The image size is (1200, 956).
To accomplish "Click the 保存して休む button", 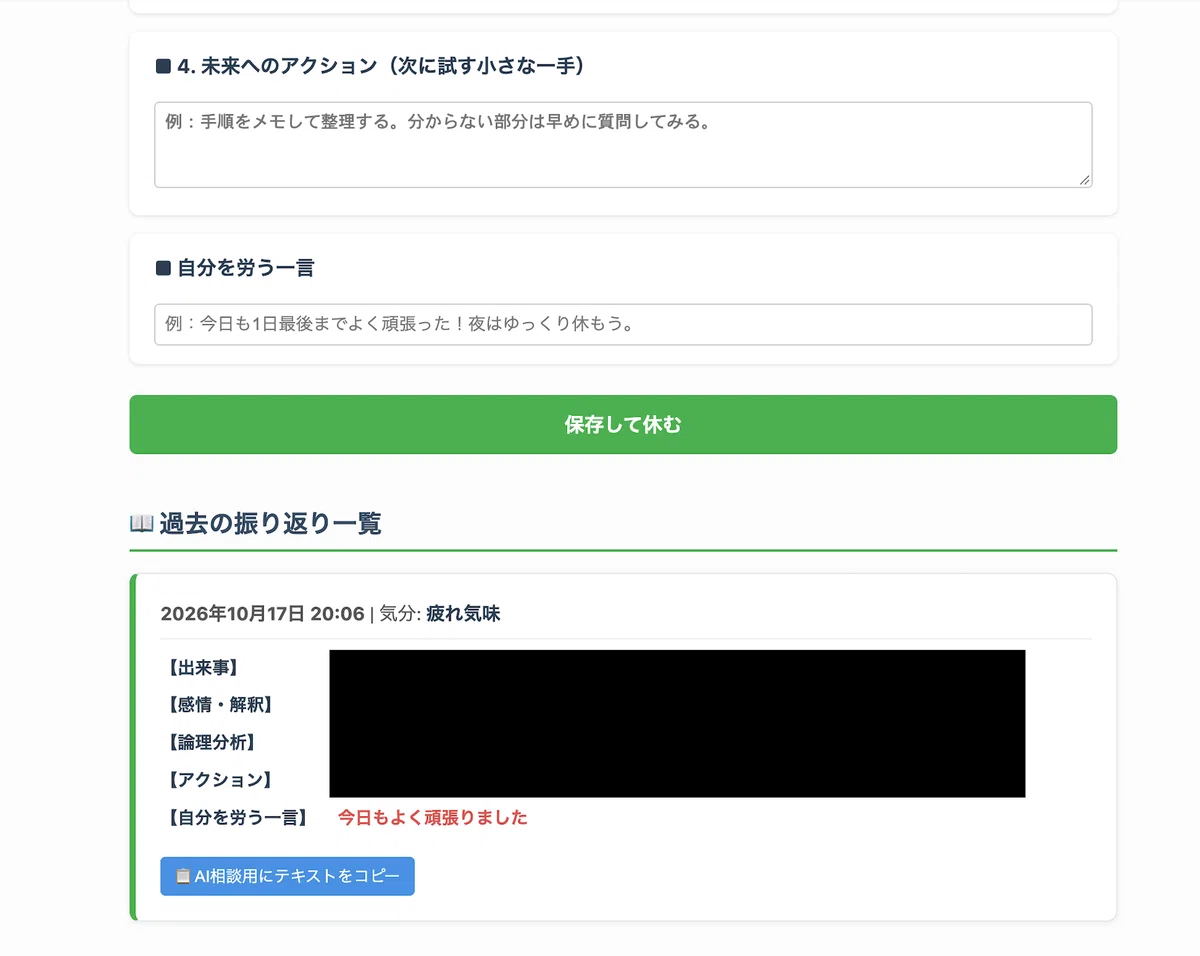I will (623, 425).
